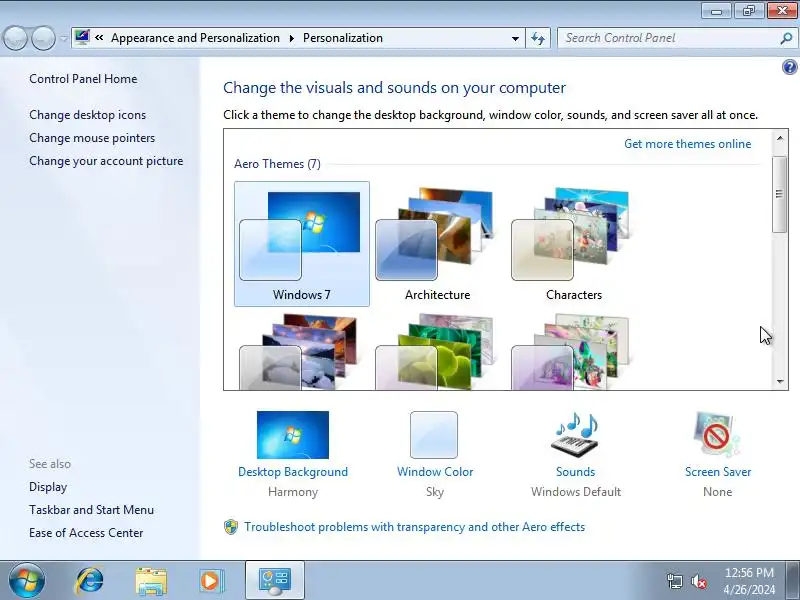Click the search magnifier icon
This screenshot has width=800, height=600.
point(786,38)
